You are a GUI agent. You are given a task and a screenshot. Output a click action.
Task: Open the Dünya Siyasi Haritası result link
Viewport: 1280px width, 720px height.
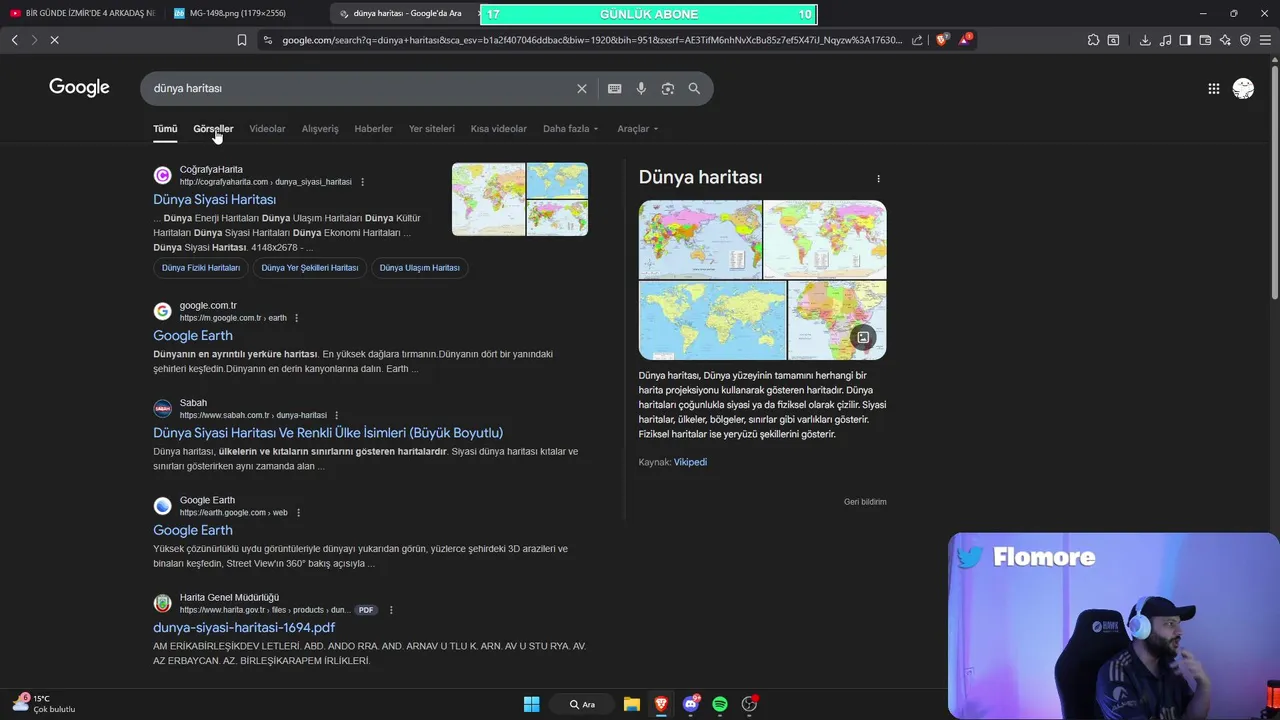pyautogui.click(x=214, y=200)
